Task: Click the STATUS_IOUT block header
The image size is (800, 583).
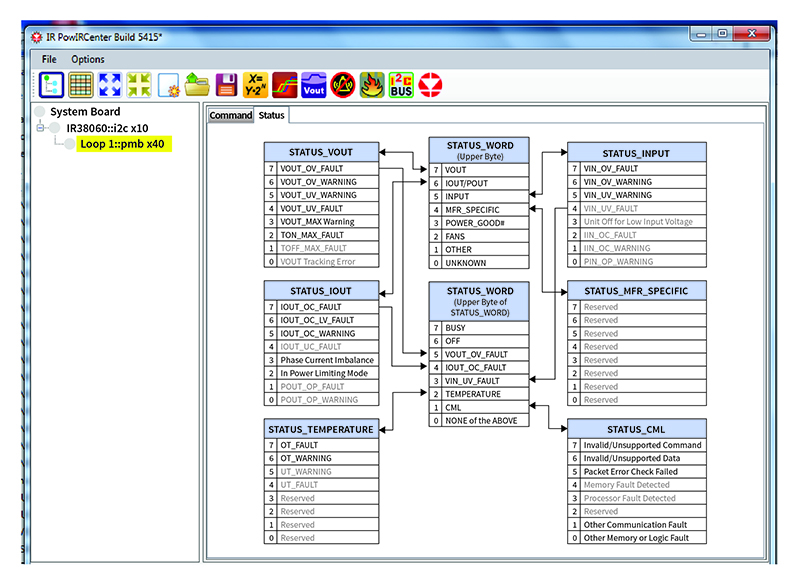Action: point(321,291)
